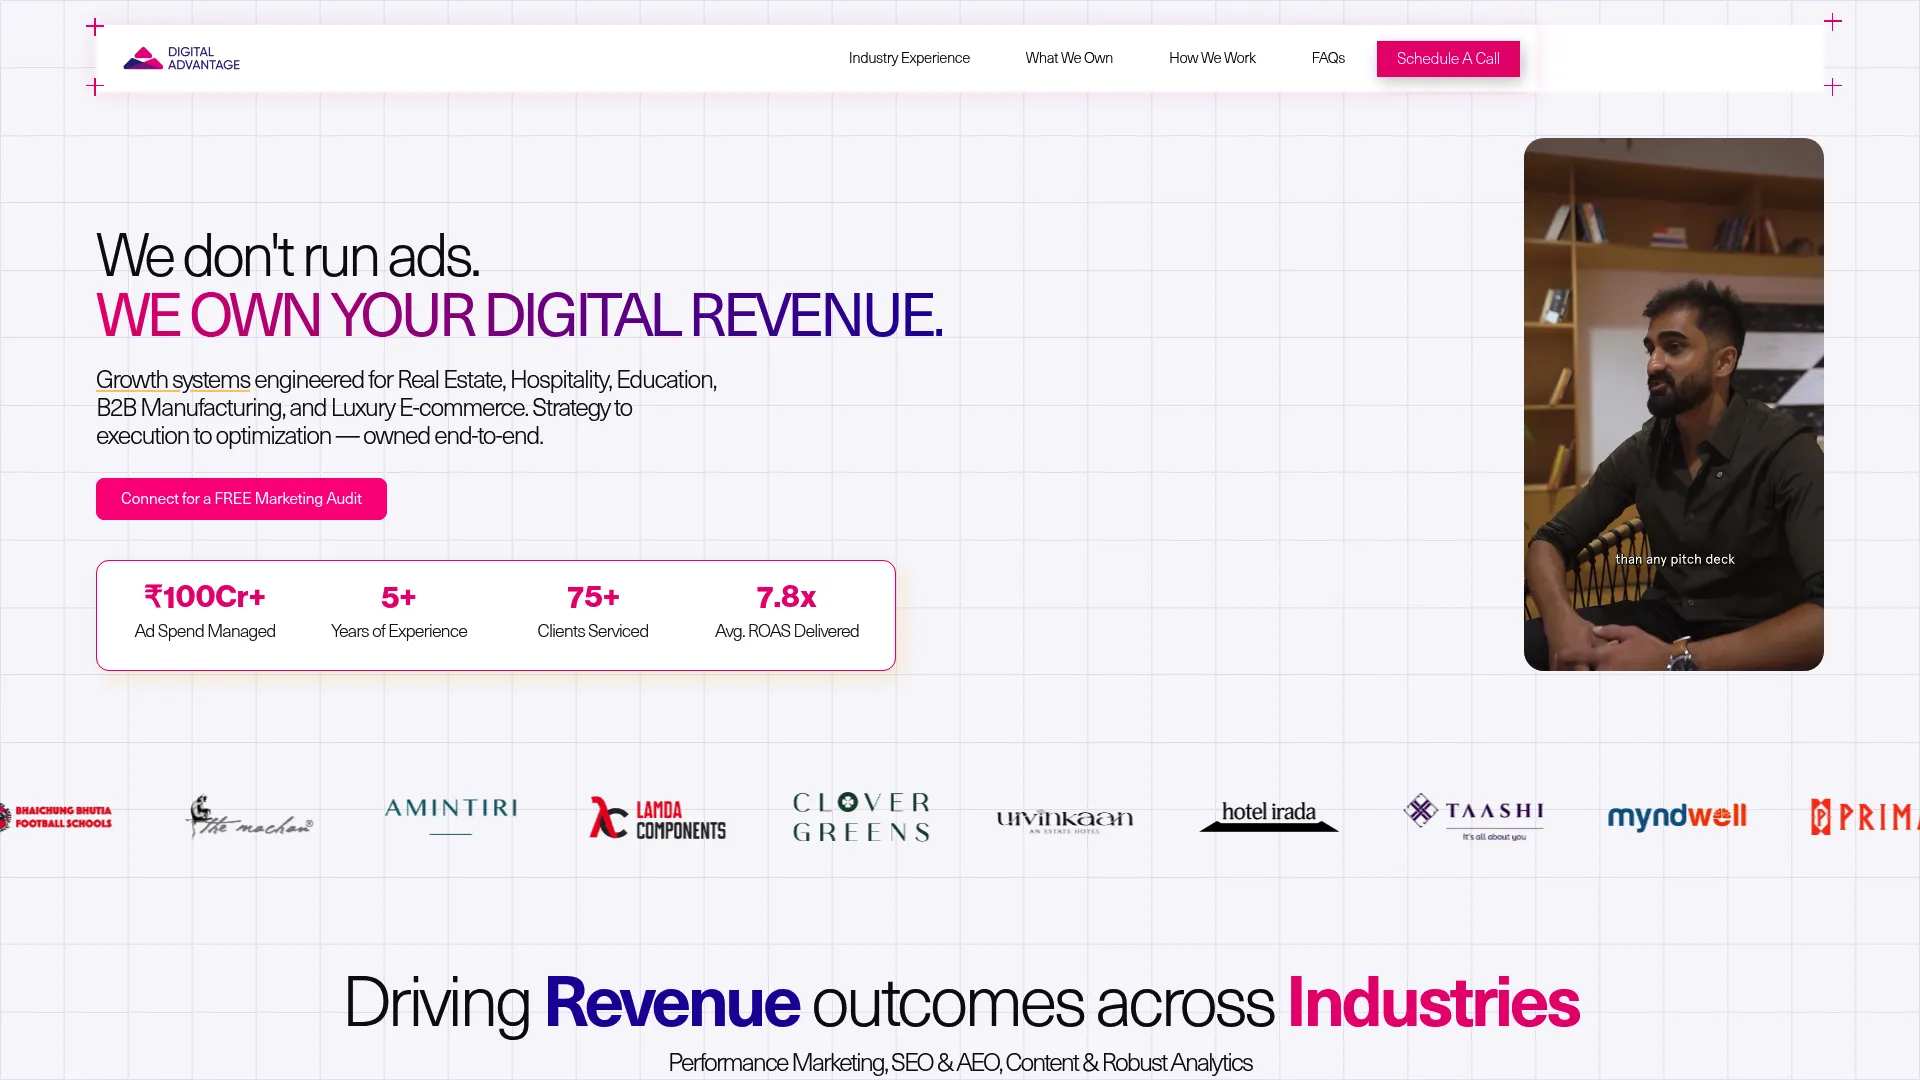The height and width of the screenshot is (1080, 1920).
Task: Click the Amintiri client logo
Action: [451, 815]
